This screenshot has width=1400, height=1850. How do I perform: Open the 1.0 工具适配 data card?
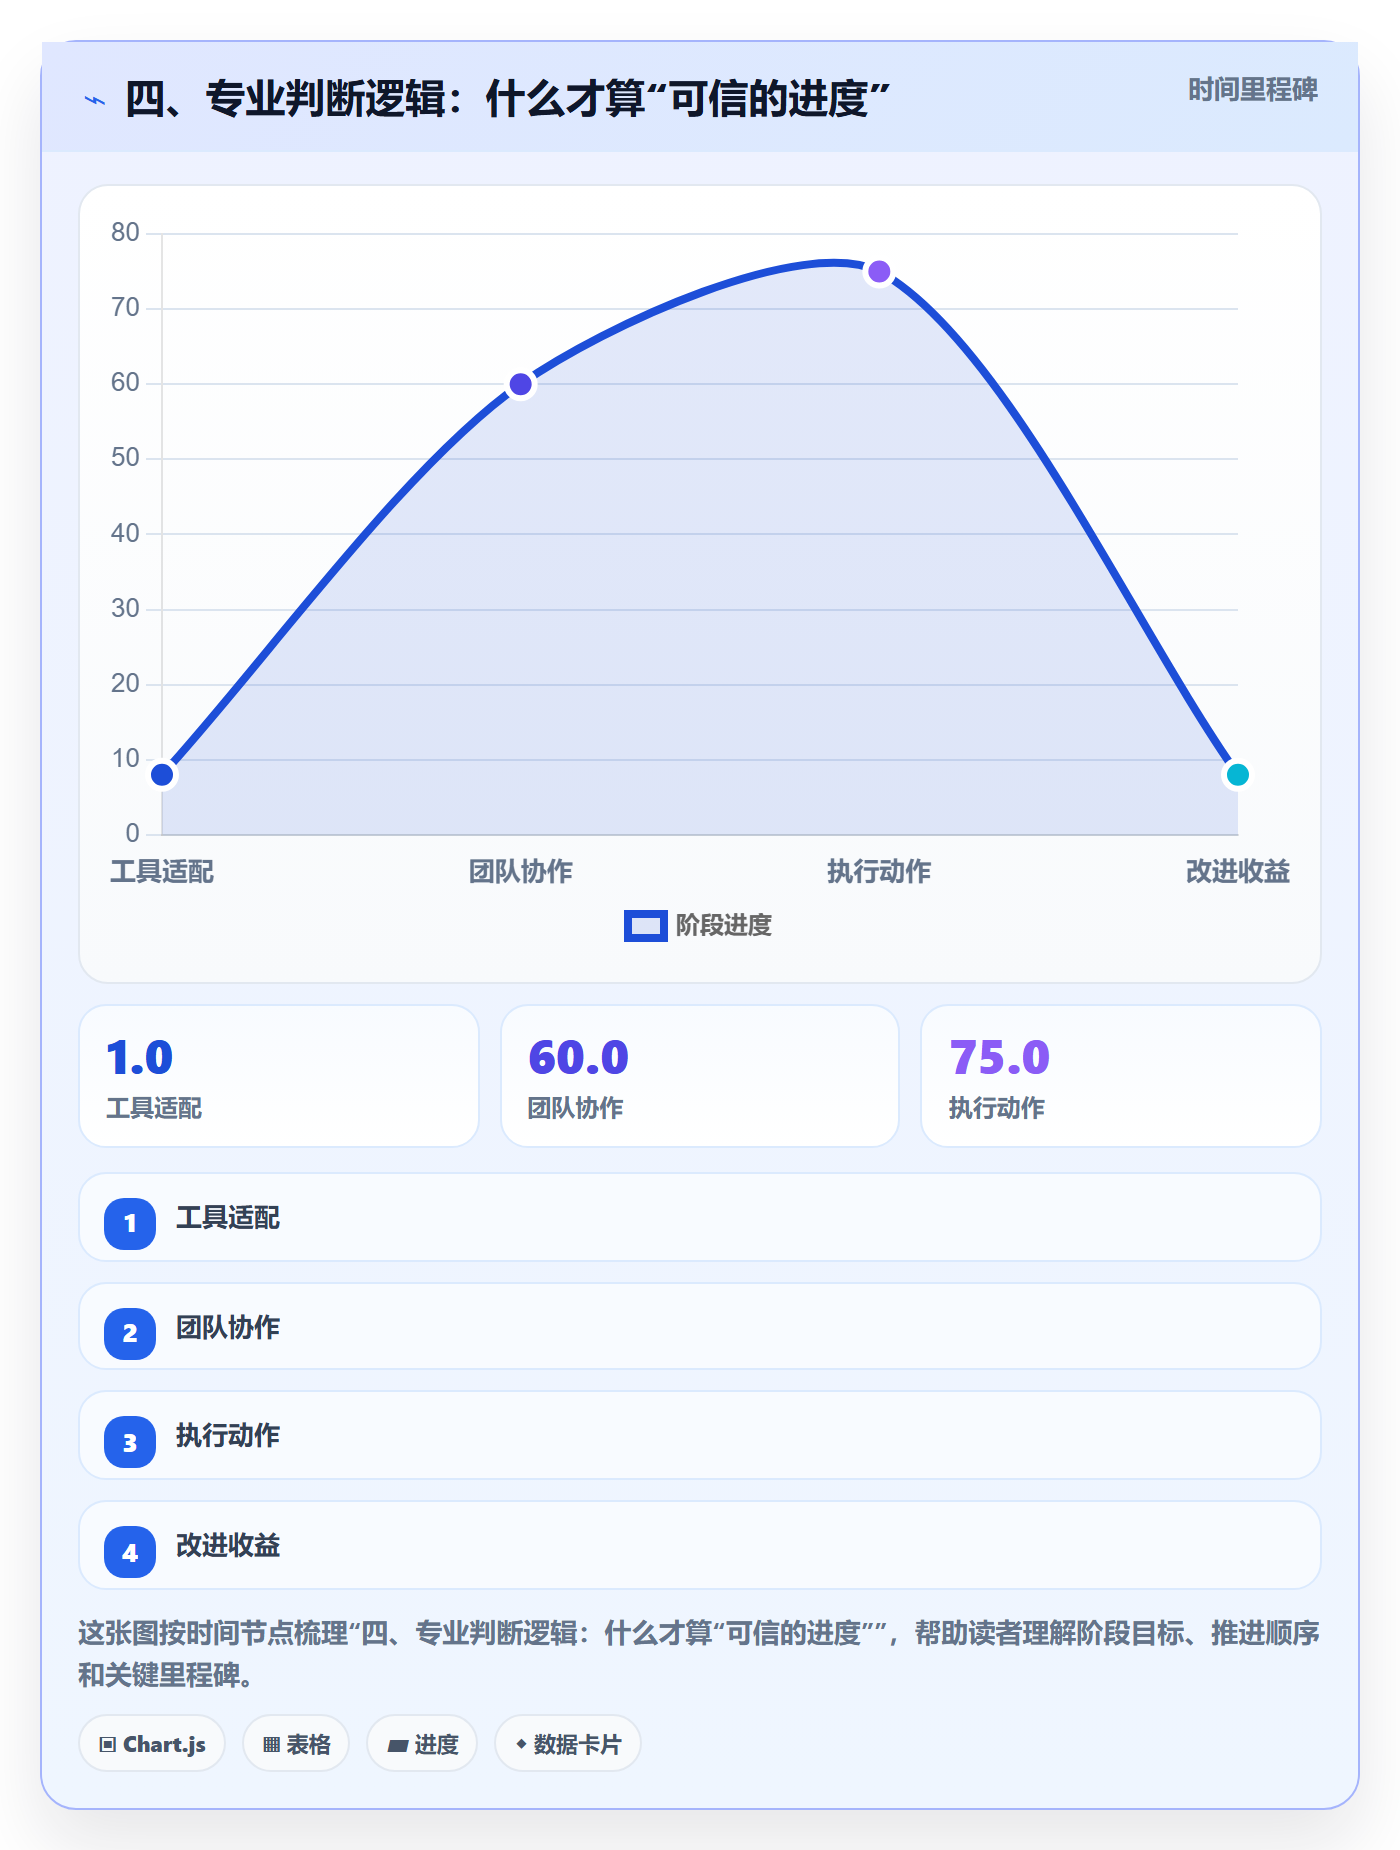coord(279,1076)
